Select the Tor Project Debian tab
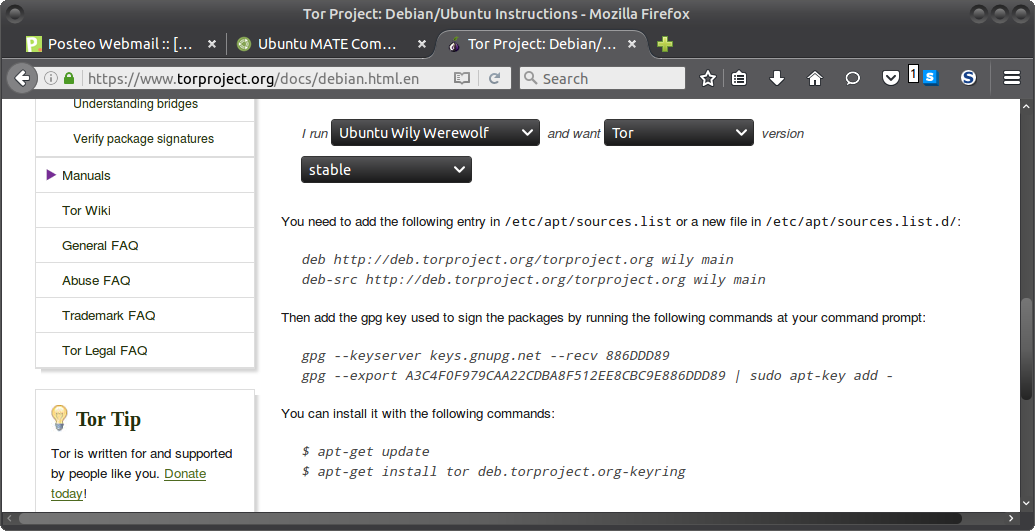 click(x=542, y=44)
